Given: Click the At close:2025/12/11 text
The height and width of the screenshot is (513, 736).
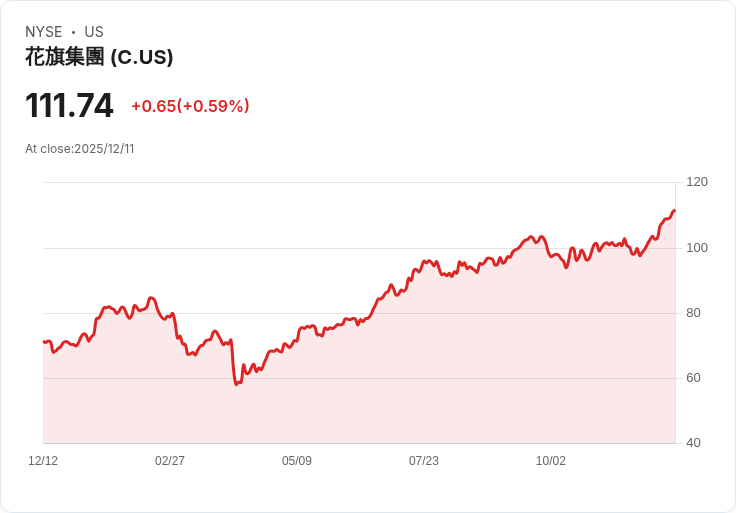Looking at the screenshot, I should [80, 149].
